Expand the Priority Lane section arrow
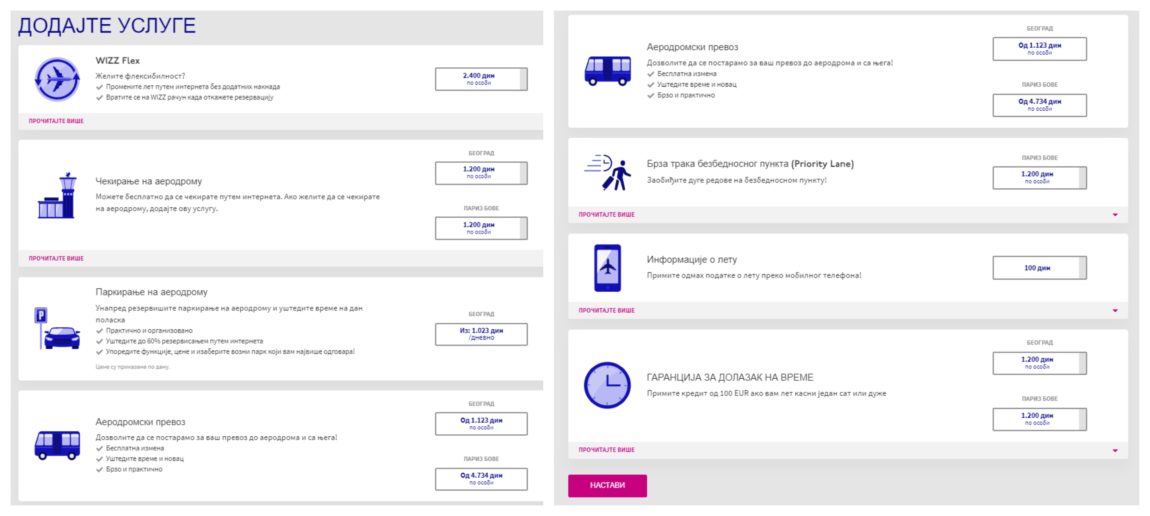Image resolution: width=1150 pixels, height=516 pixels. point(1115,215)
